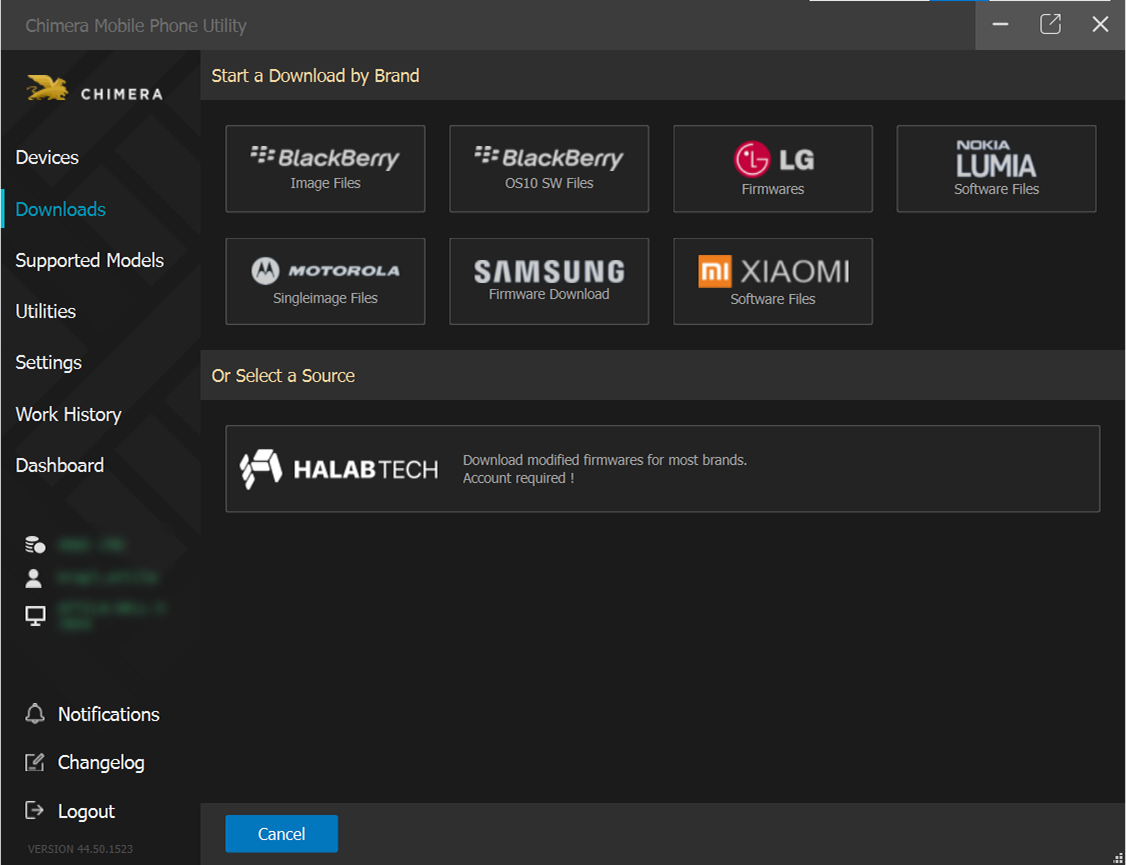Click the Logout arrow icon
This screenshot has height=865, width=1126.
click(35, 811)
